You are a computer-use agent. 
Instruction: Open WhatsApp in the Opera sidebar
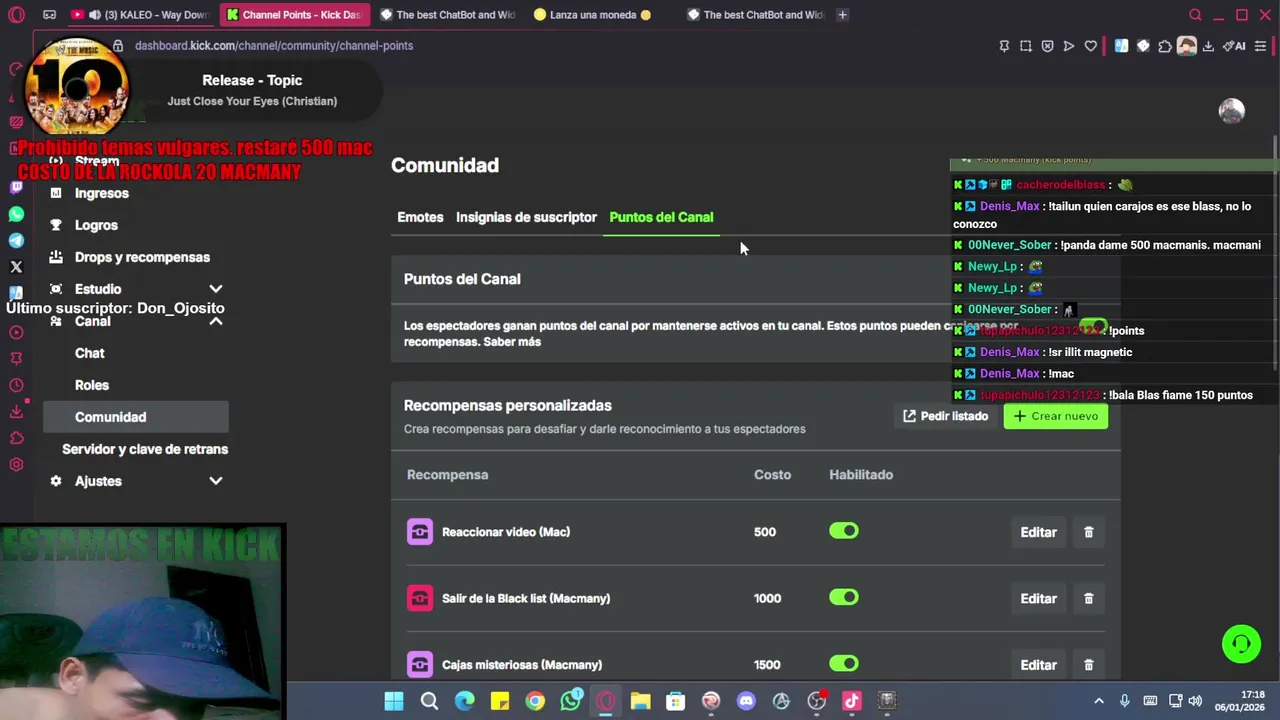point(16,214)
